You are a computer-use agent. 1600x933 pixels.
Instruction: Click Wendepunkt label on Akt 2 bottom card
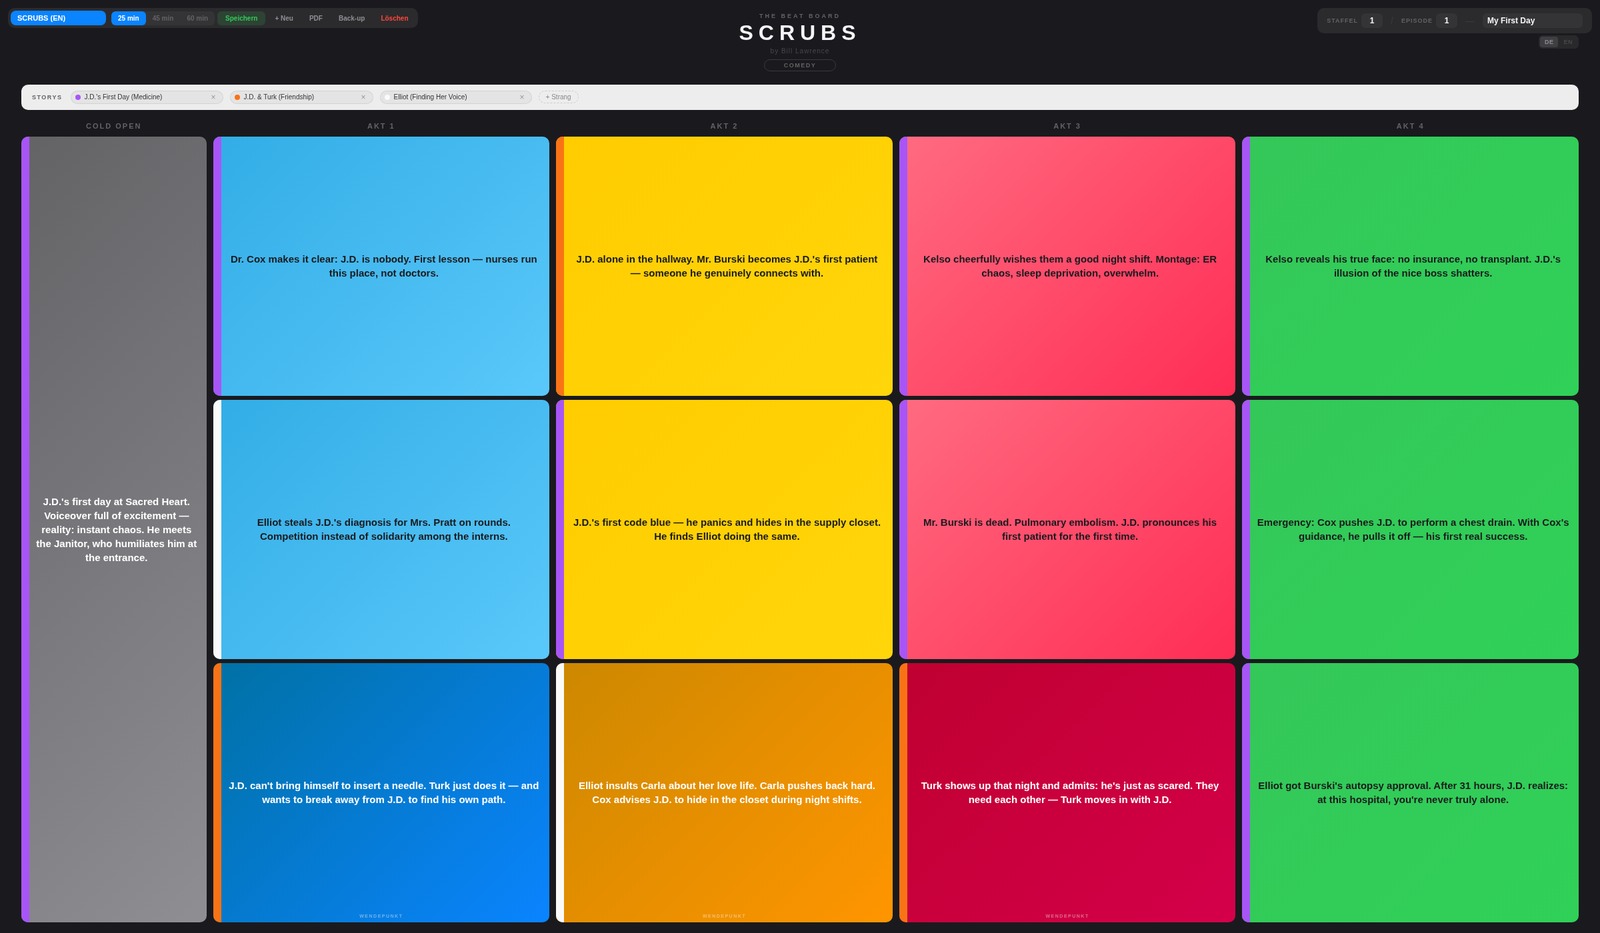coord(724,916)
